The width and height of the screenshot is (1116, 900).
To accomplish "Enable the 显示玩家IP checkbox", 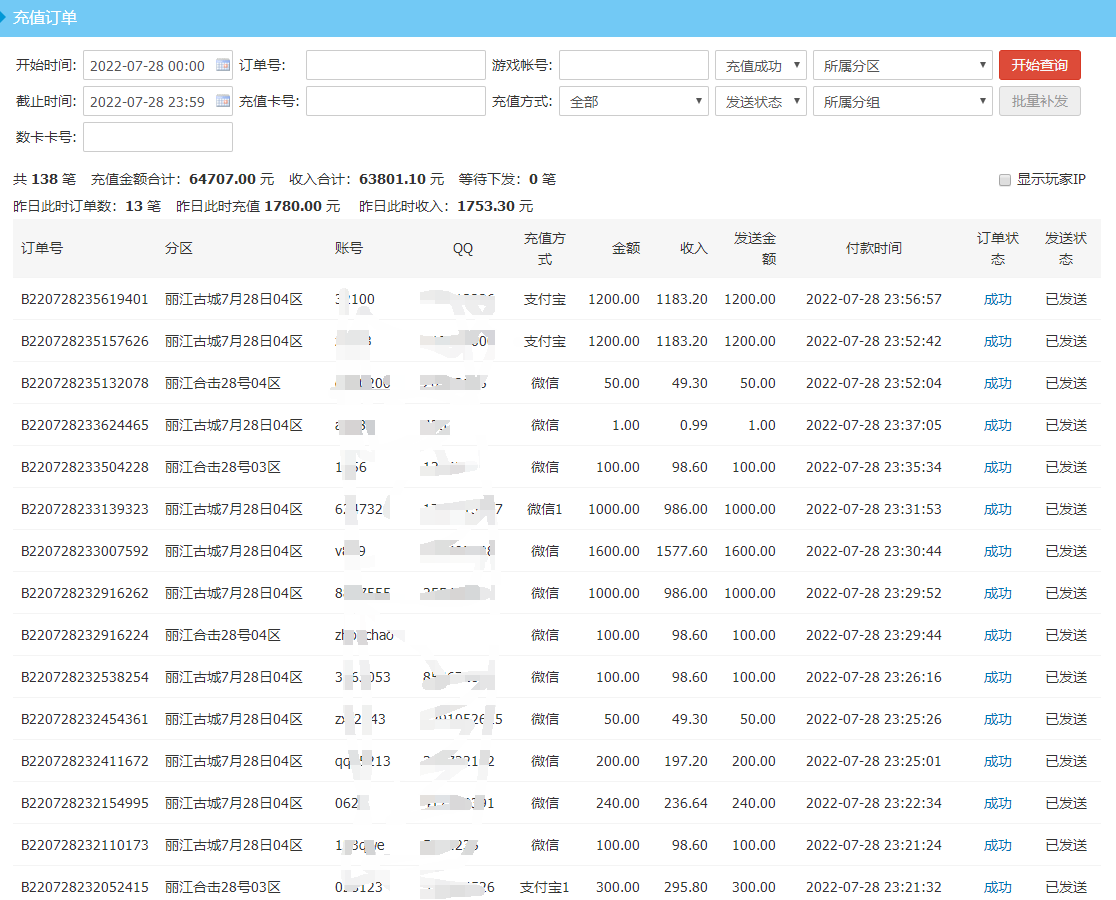I will pyautogui.click(x=1005, y=180).
